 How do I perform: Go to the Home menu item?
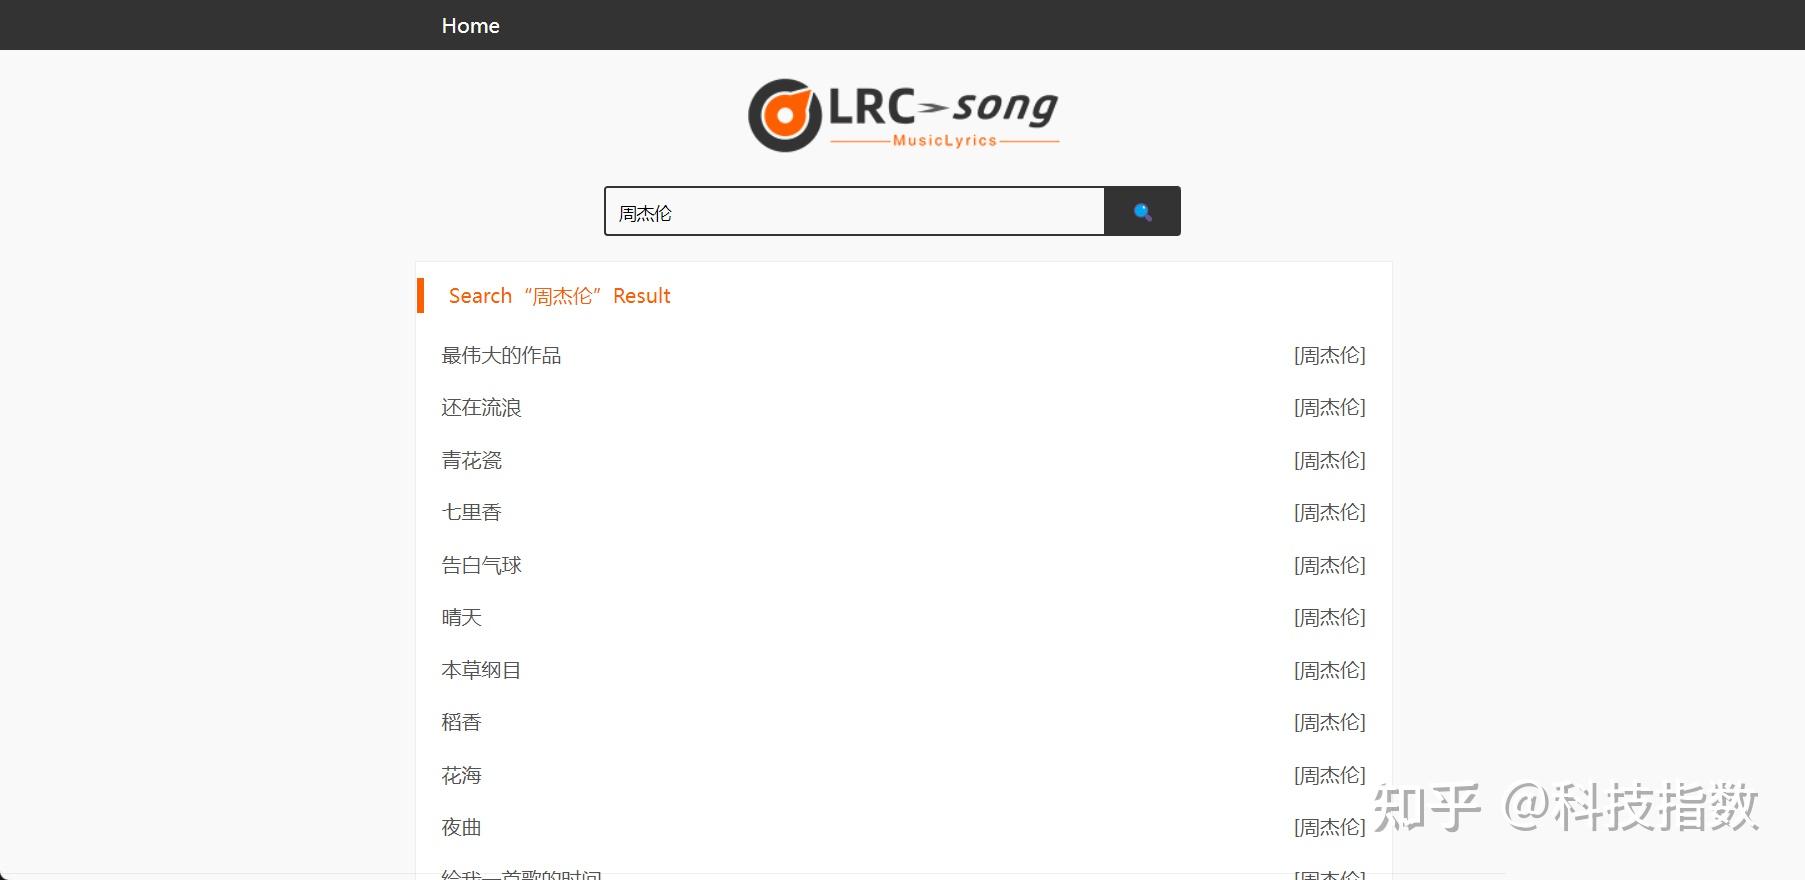pos(470,26)
